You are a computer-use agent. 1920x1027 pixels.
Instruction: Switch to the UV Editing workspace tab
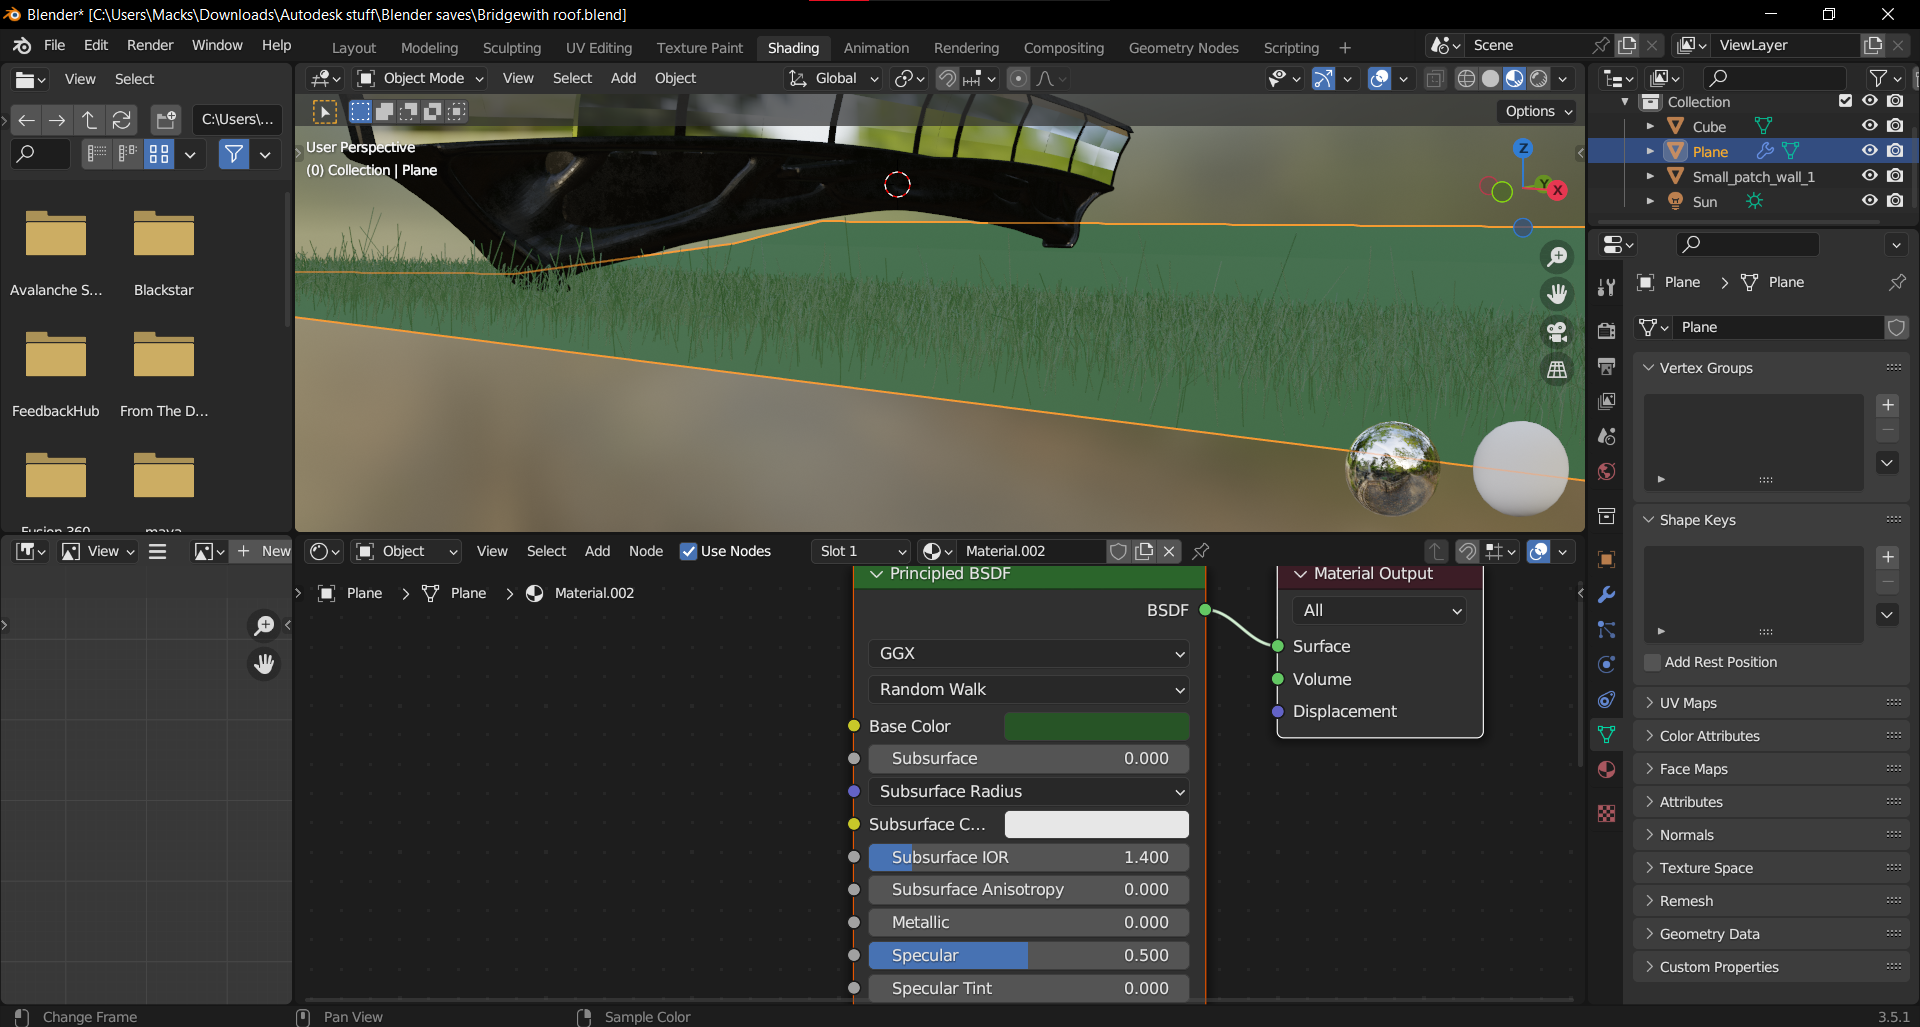599,48
